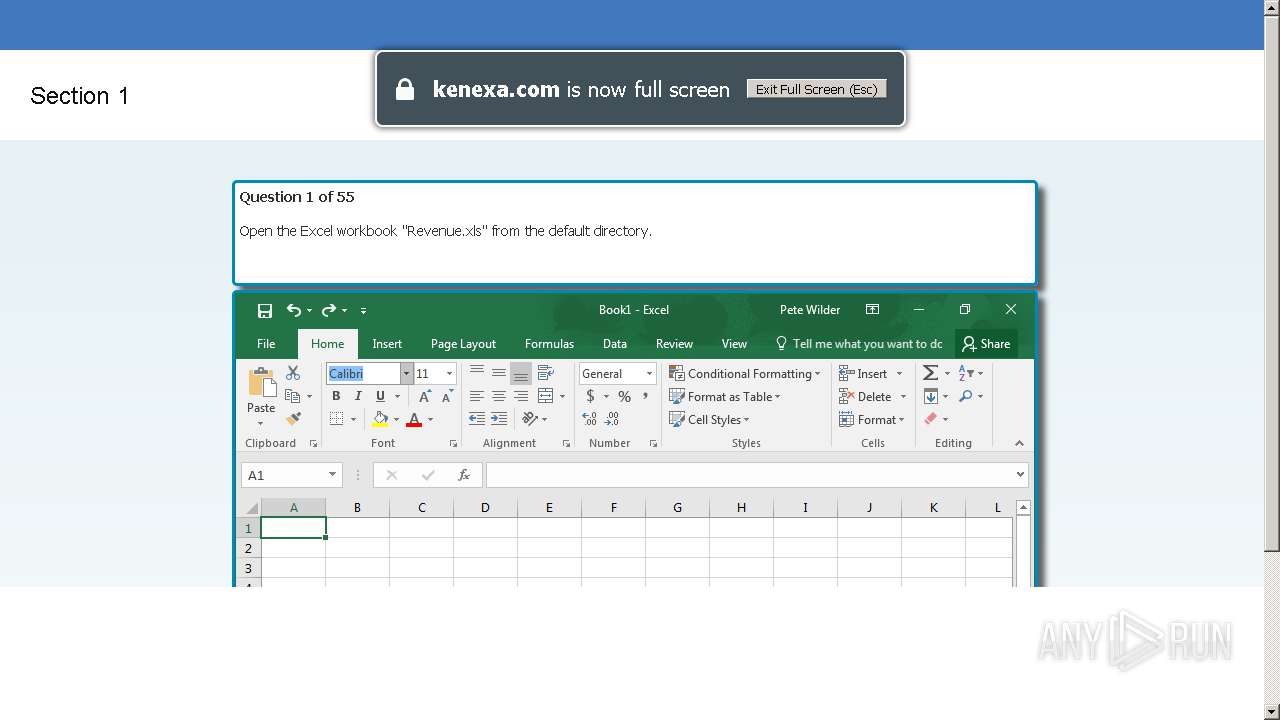Click the Exit Full Screen (Esc) button
The image size is (1280, 720).
click(816, 89)
